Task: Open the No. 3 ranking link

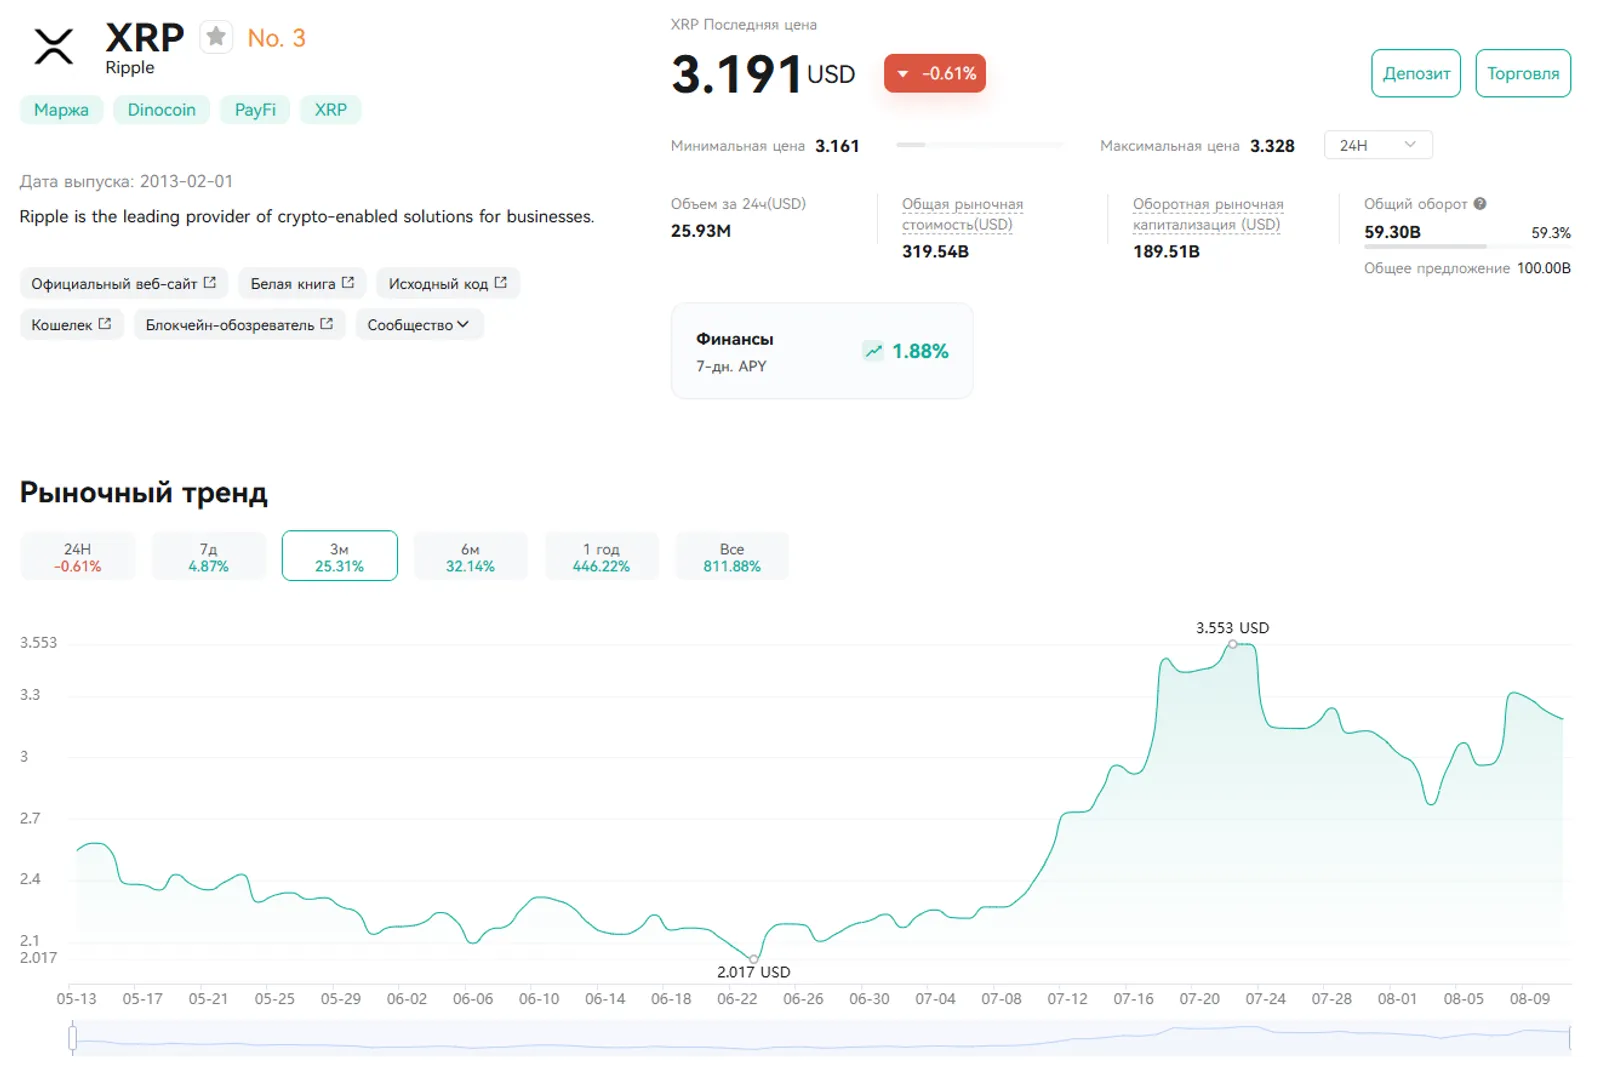Action: (x=276, y=38)
